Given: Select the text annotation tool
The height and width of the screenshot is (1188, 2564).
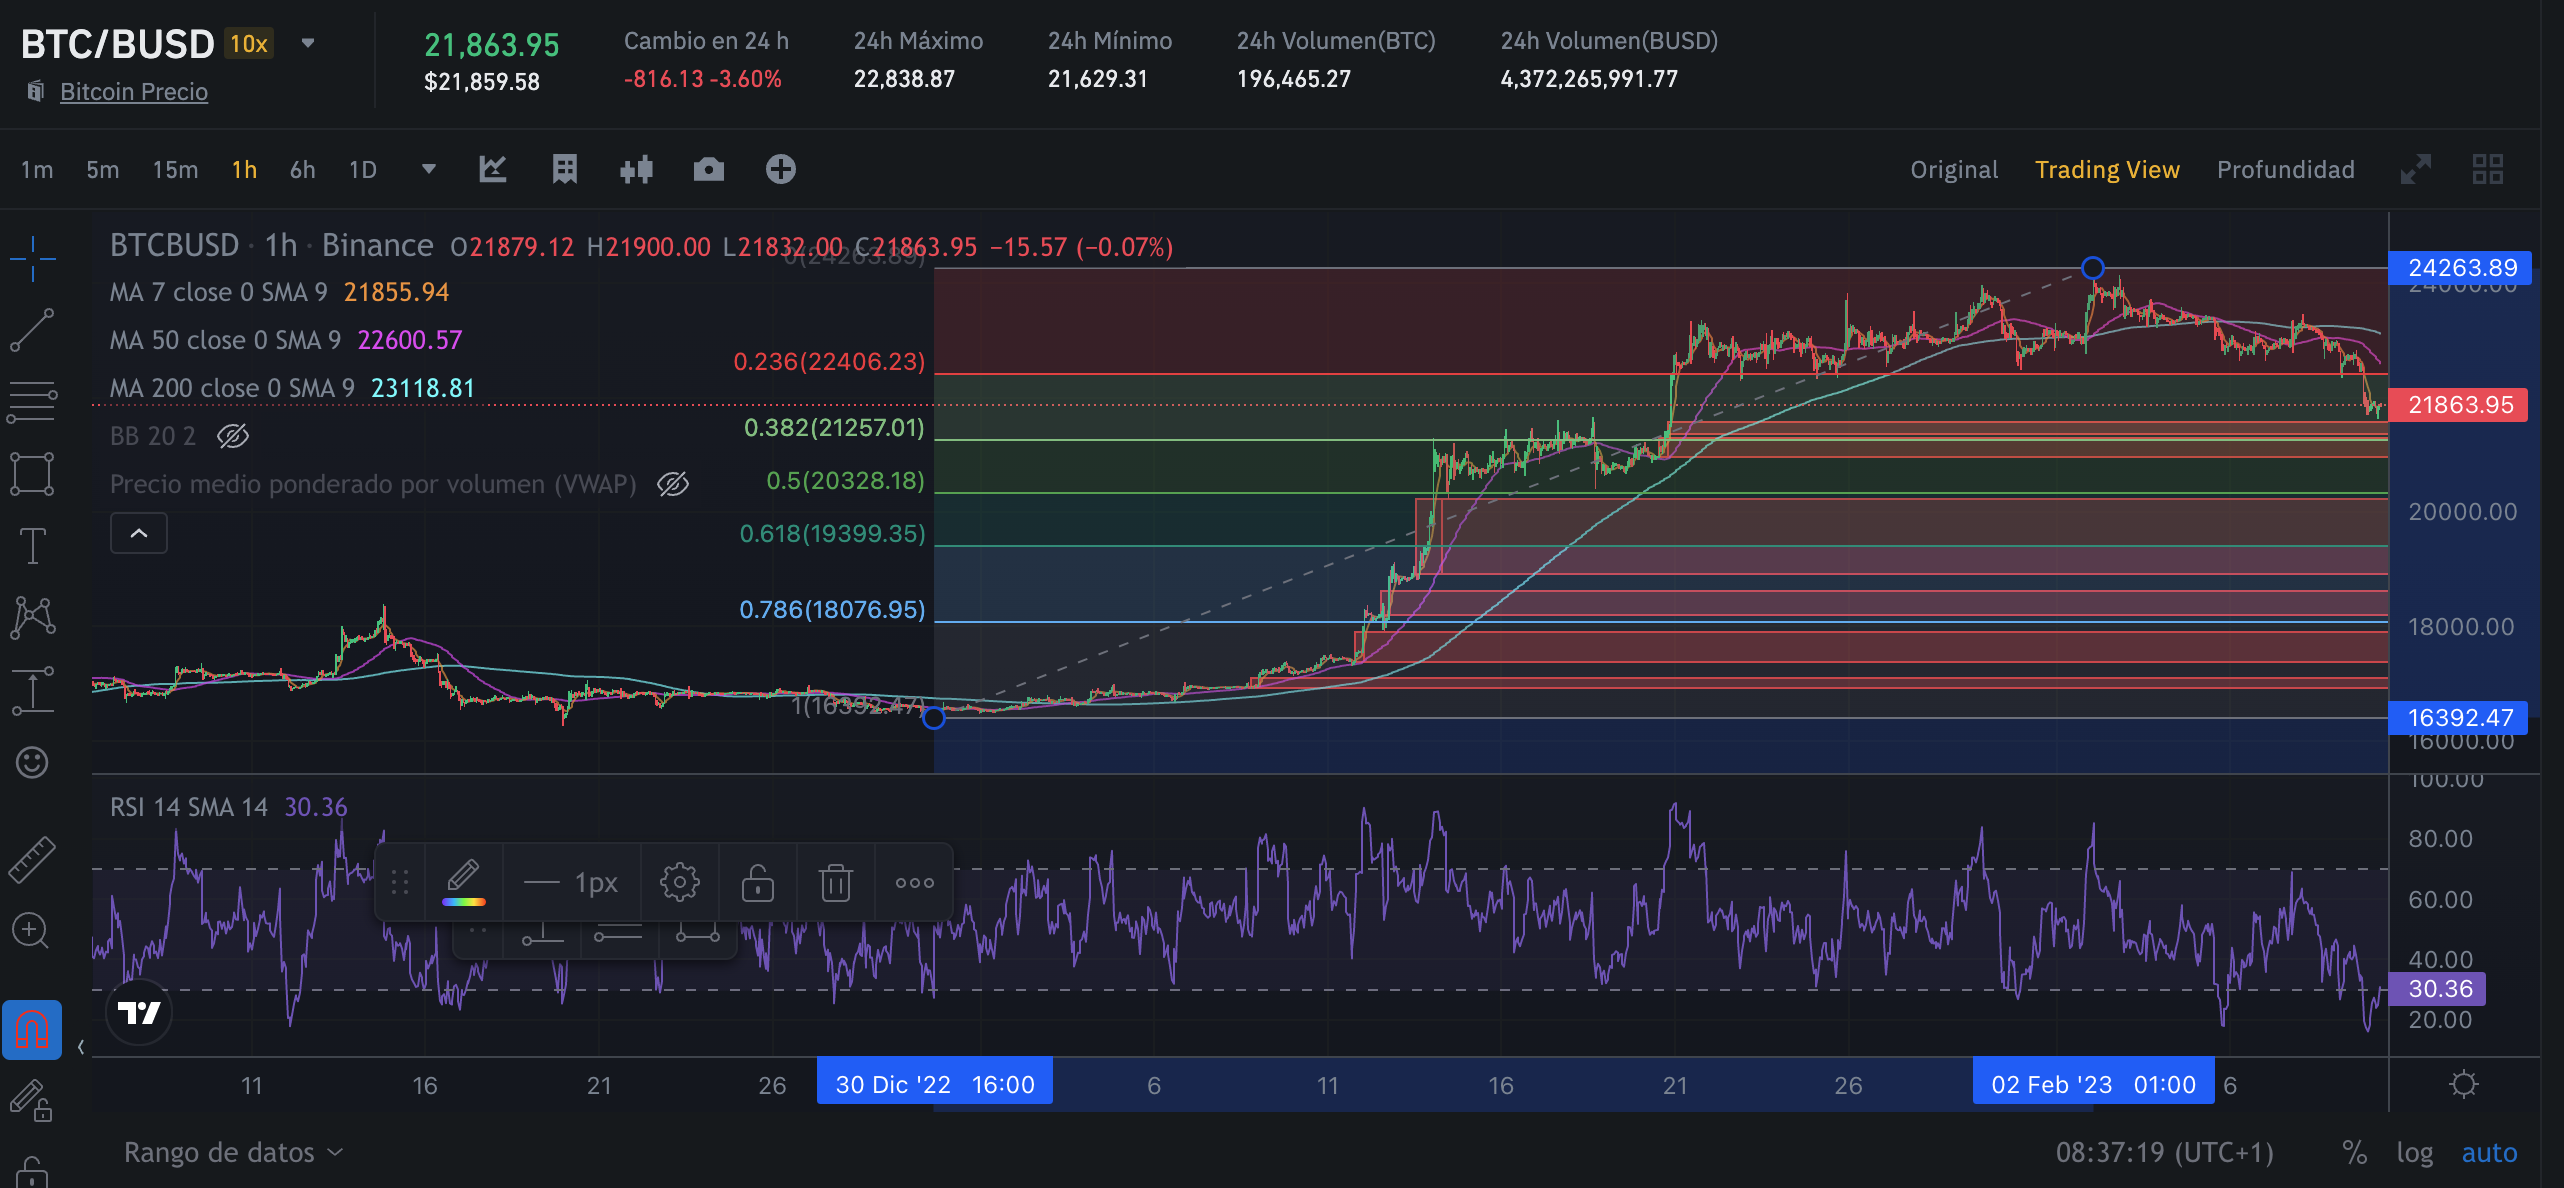Looking at the screenshot, I should tap(32, 546).
